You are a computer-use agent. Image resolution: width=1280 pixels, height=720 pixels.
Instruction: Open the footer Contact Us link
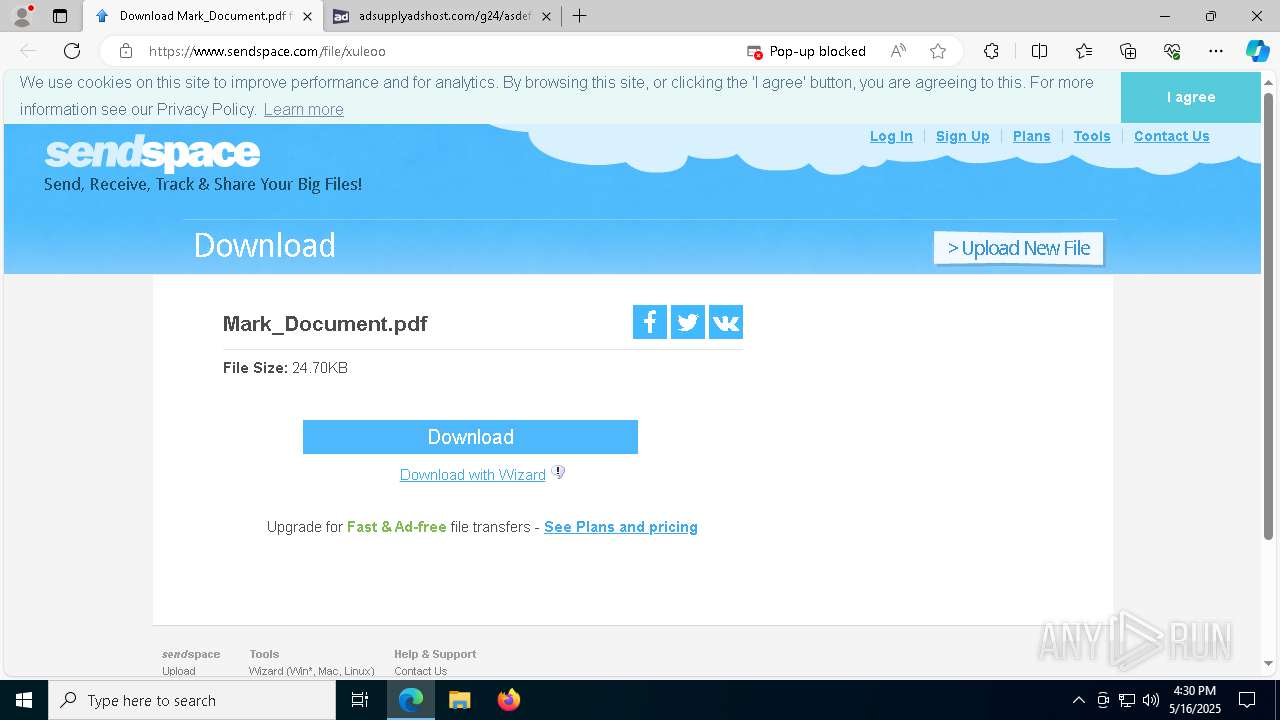click(x=420, y=671)
